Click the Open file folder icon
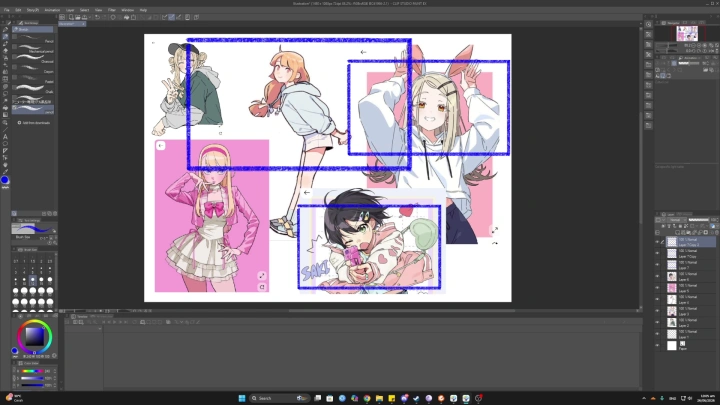 78,17
